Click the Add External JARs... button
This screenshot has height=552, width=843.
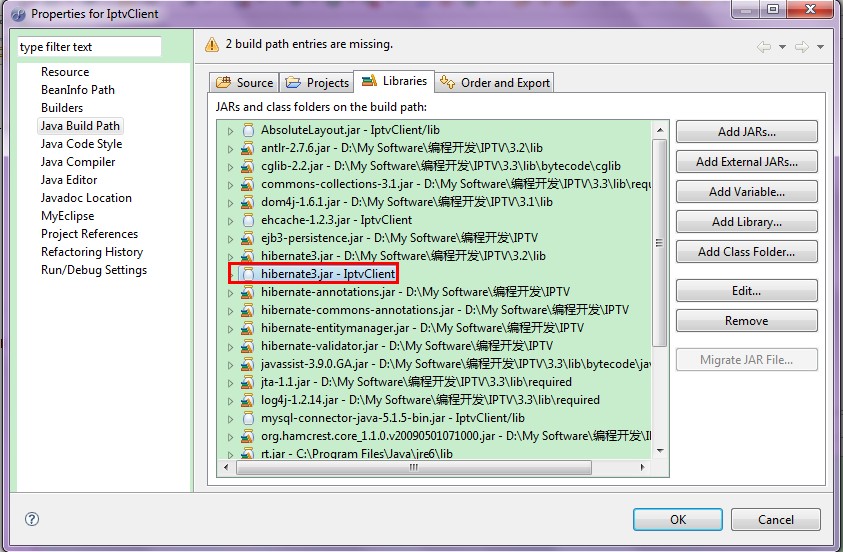[x=746, y=162]
